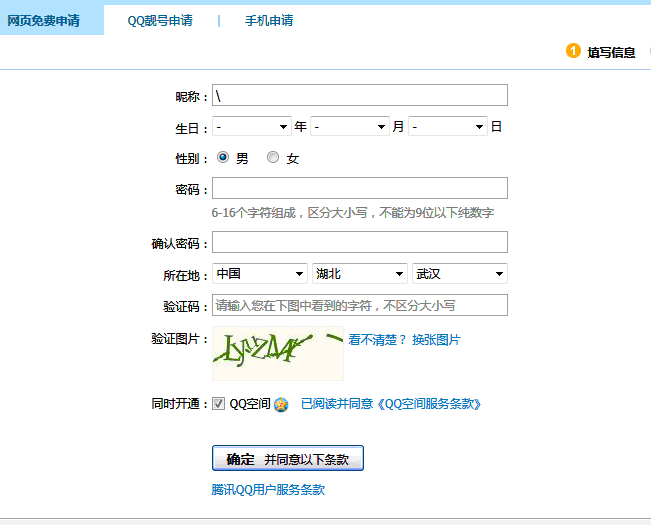
Task: Focus the 确认密码 confirm password field
Action: click(x=360, y=242)
